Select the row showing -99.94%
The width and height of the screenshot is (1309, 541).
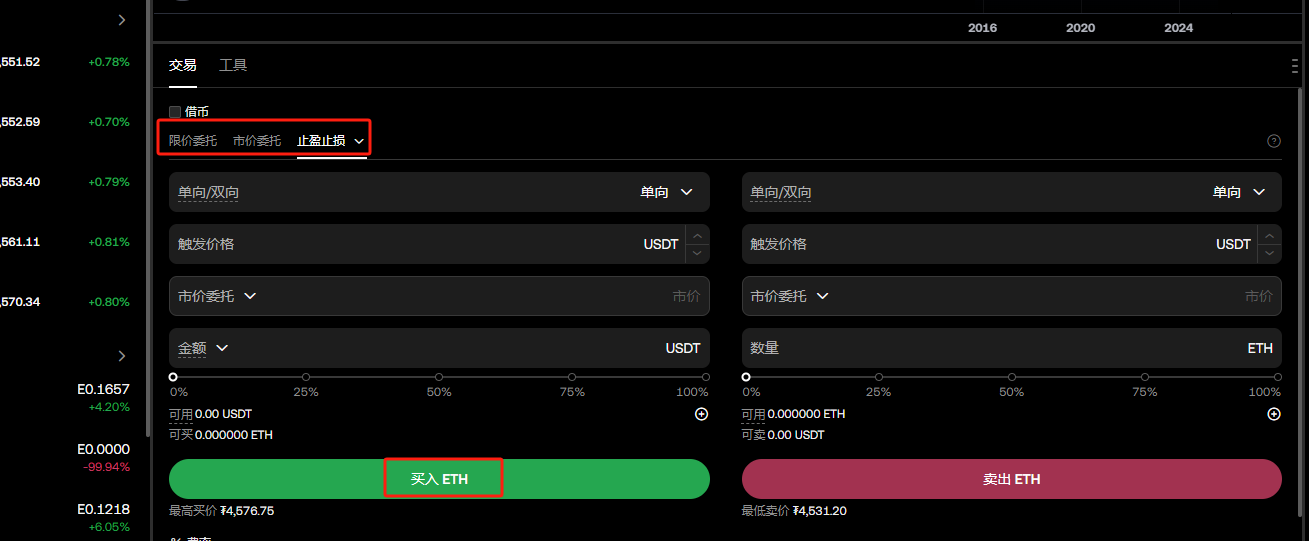(x=65, y=457)
